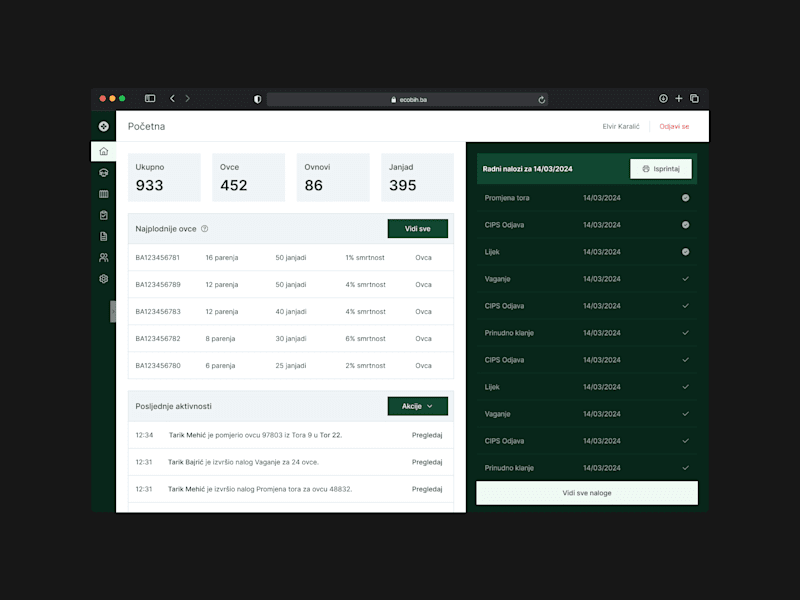Open the home icon in sidebar
Viewport: 800px width, 600px height.
(x=104, y=152)
